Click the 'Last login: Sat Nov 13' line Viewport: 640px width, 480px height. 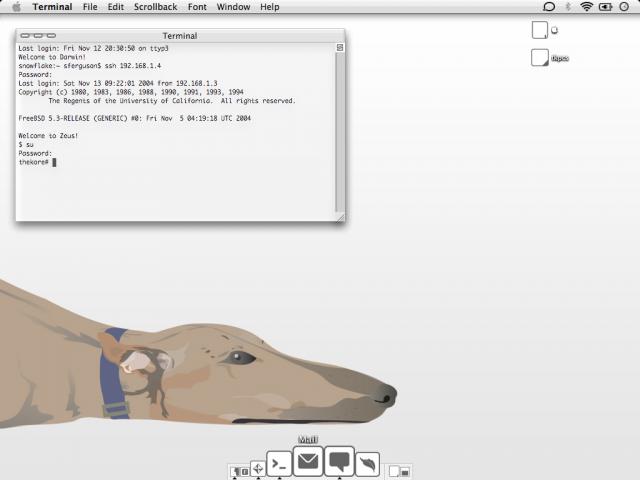[x=118, y=83]
